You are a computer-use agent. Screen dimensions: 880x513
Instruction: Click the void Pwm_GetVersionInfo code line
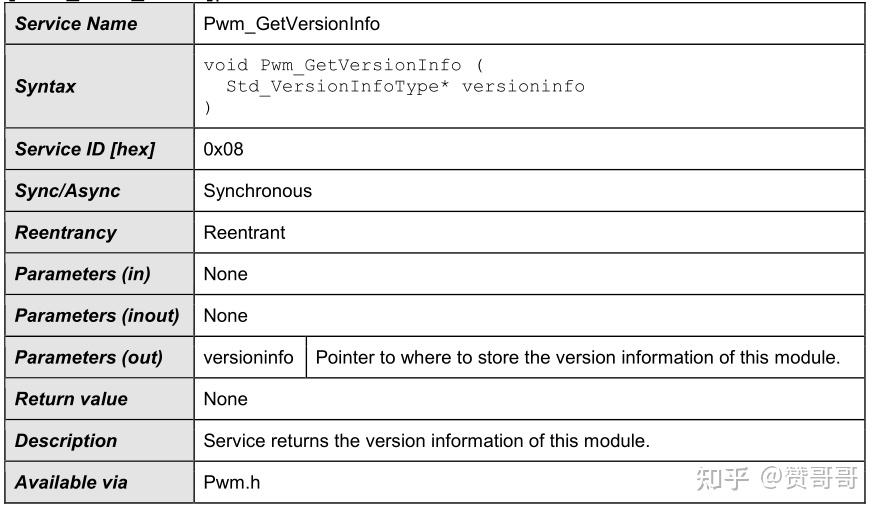pyautogui.click(x=343, y=65)
